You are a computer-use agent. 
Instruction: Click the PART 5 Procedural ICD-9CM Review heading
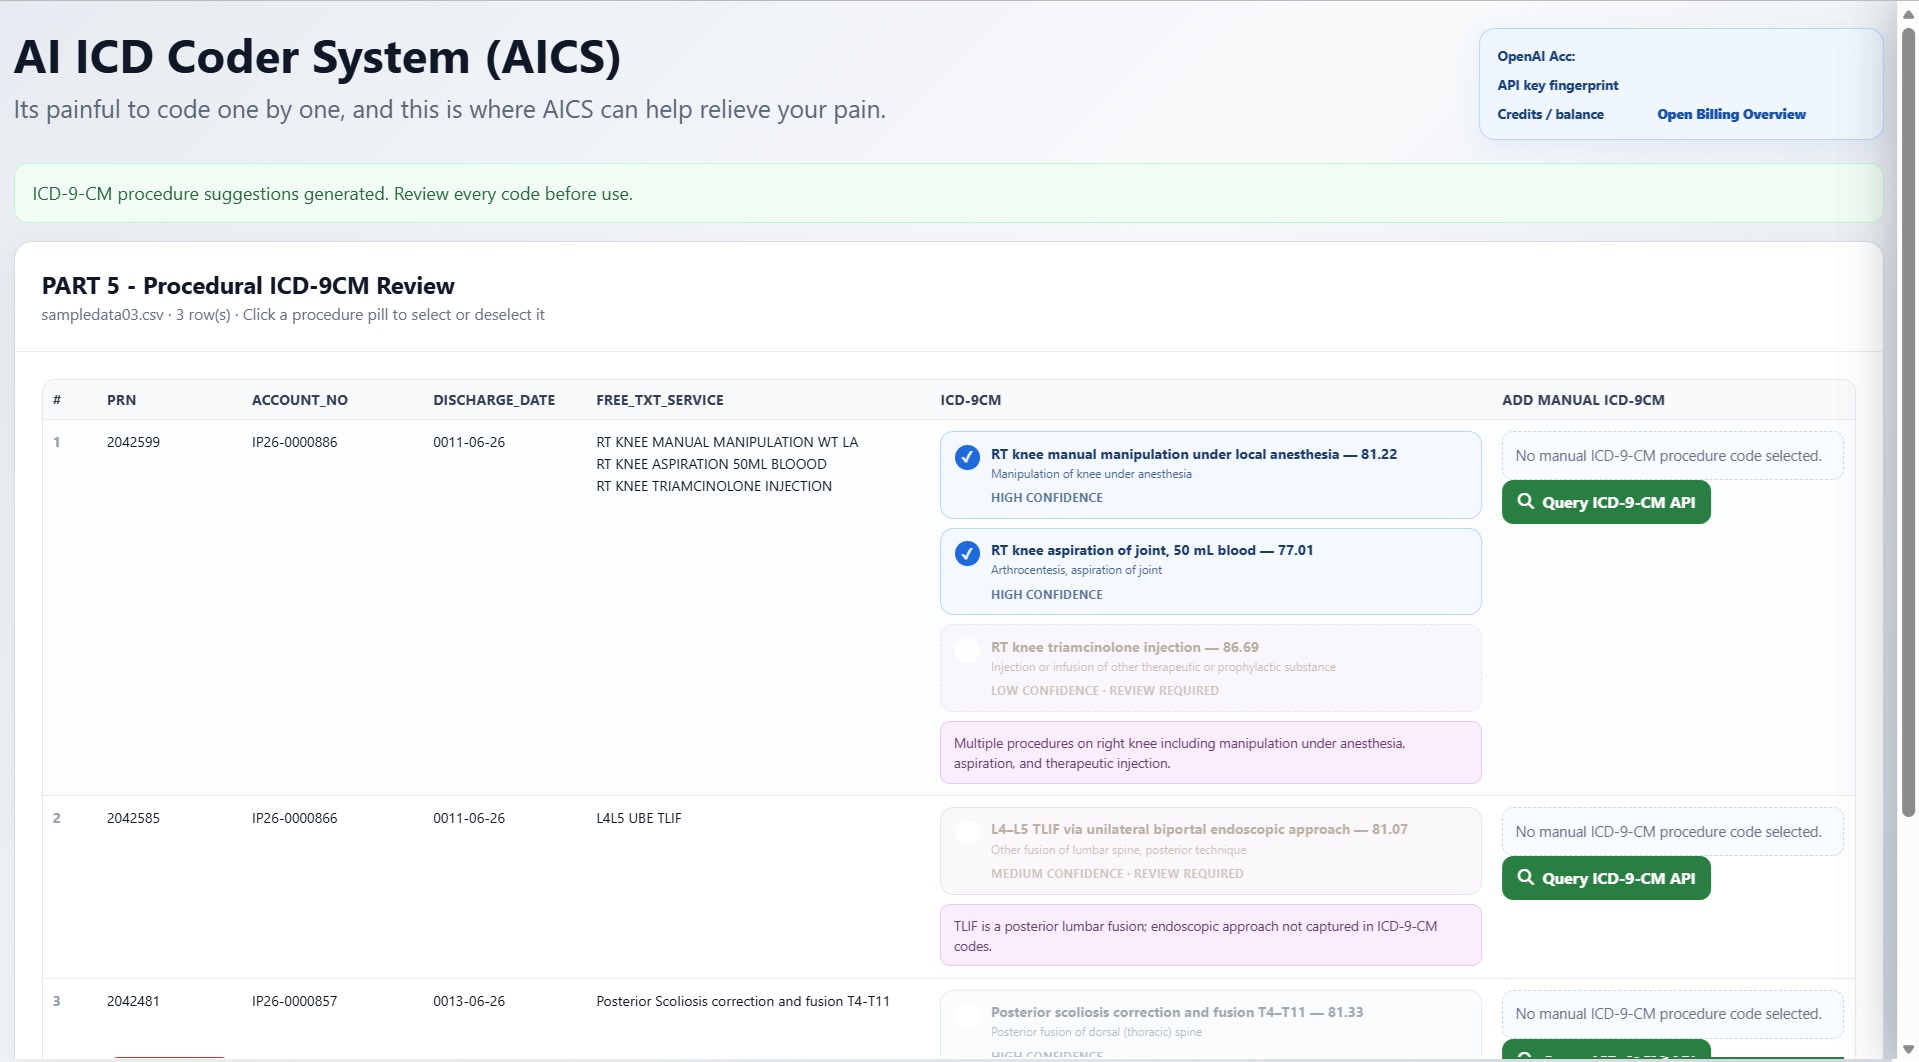pos(248,286)
